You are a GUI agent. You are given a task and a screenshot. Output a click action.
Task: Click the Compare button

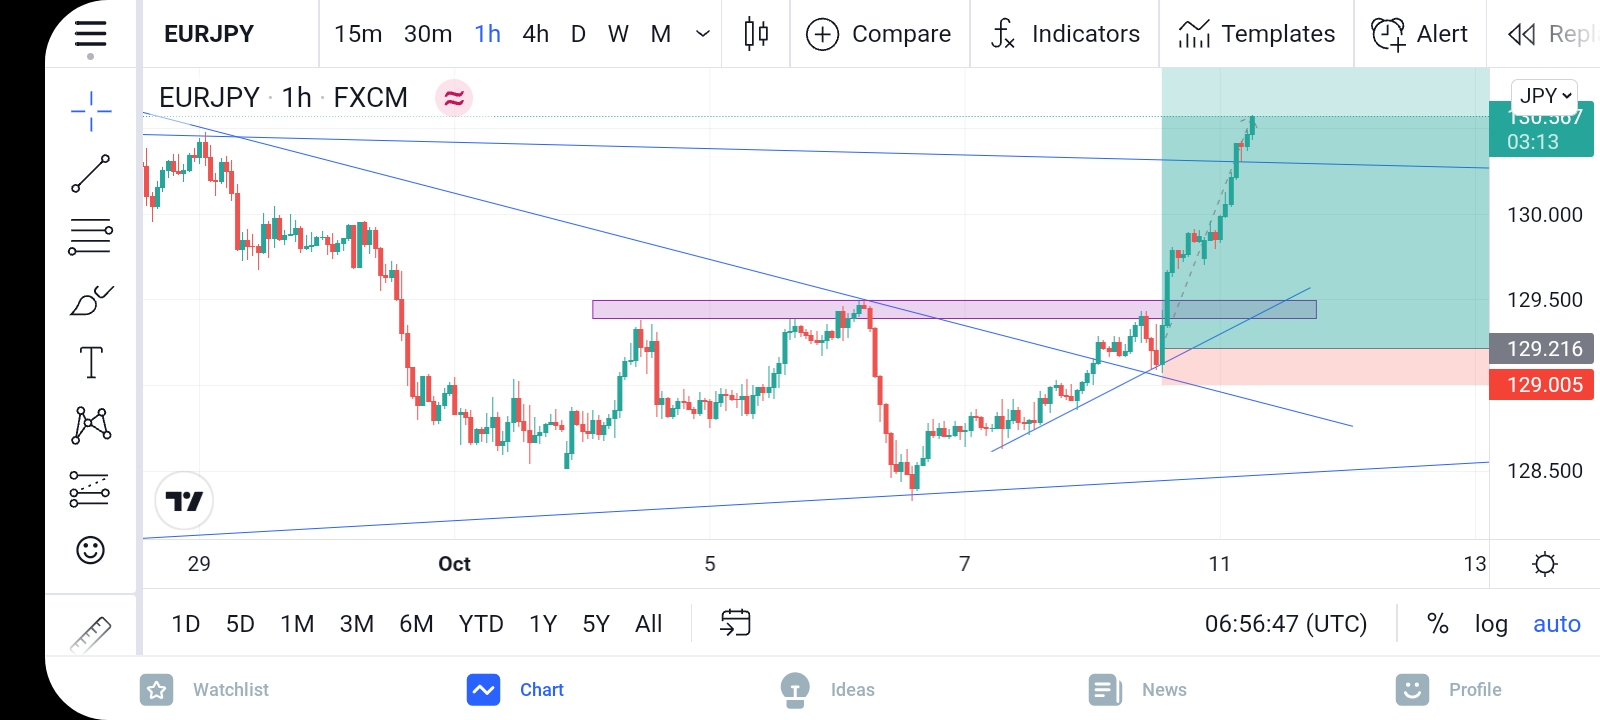(879, 34)
